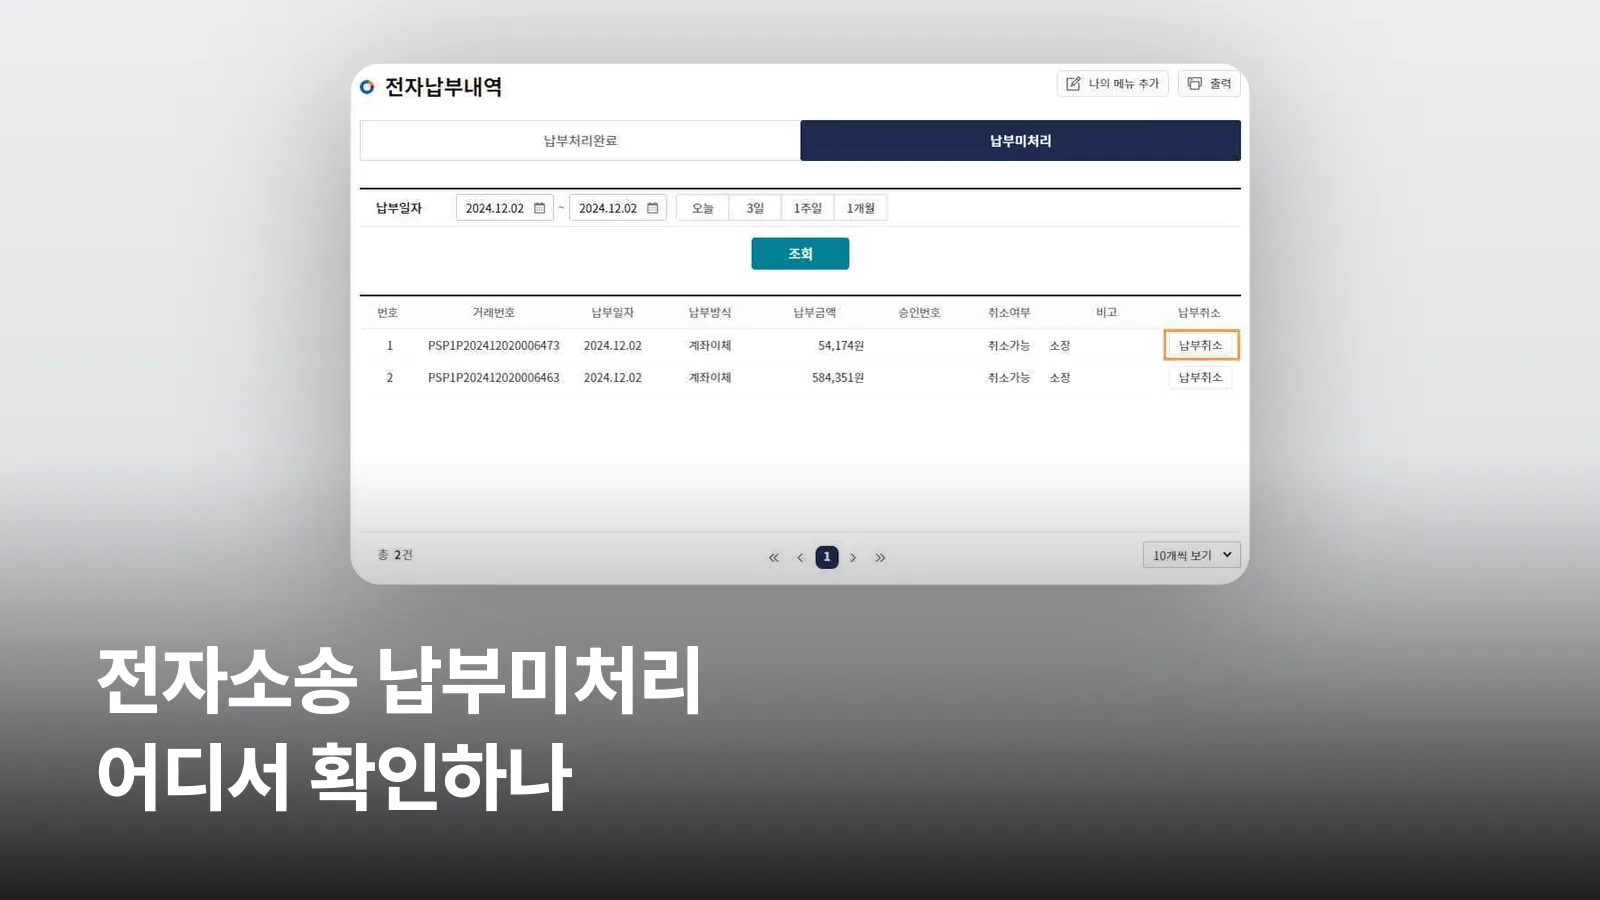Select the 납부미처리 tab
1600x900 pixels.
point(1020,141)
